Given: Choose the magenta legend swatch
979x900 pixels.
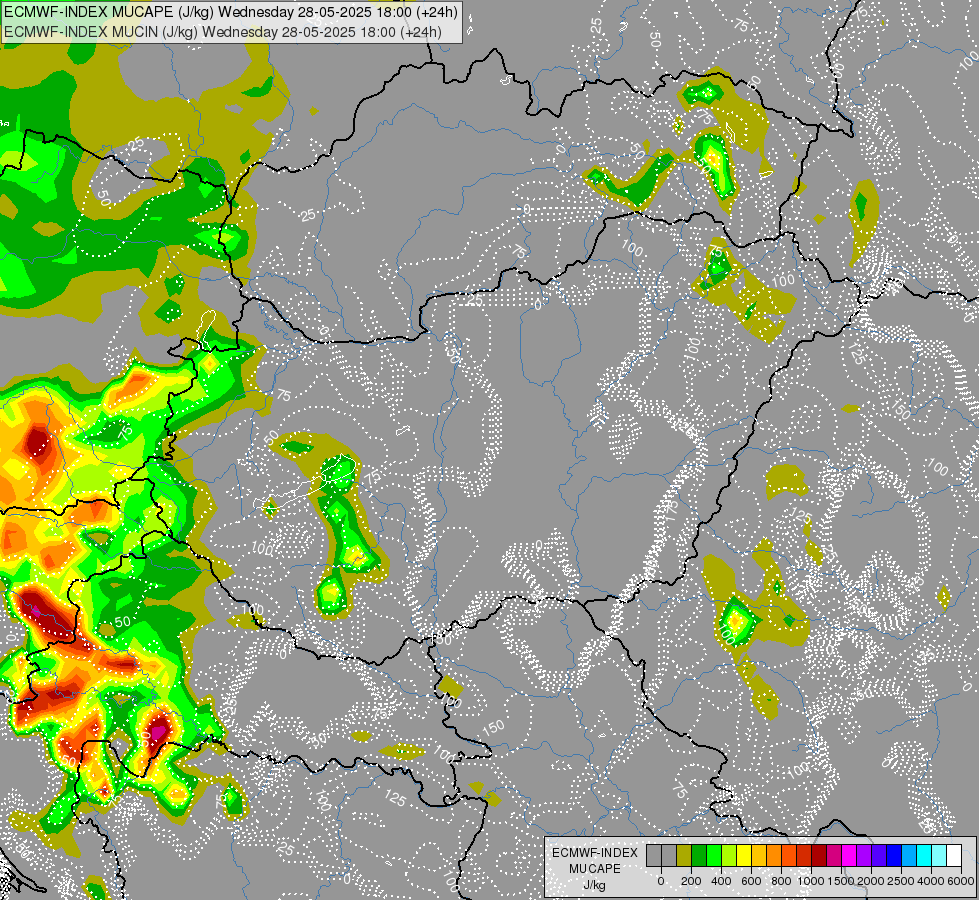Looking at the screenshot, I should click(x=850, y=855).
